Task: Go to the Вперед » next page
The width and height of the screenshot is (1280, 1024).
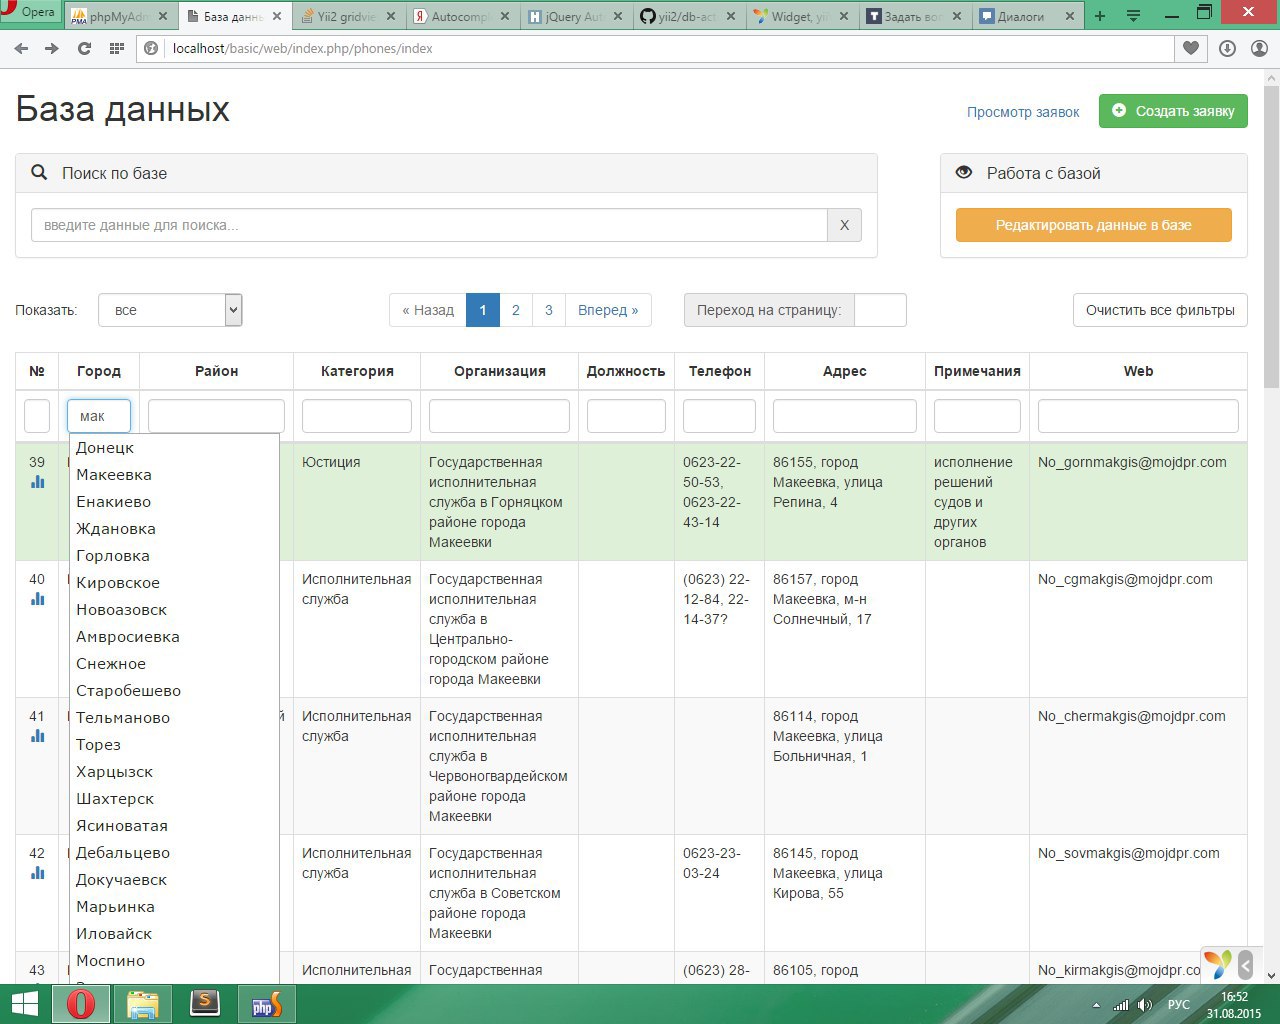Action: tap(608, 310)
